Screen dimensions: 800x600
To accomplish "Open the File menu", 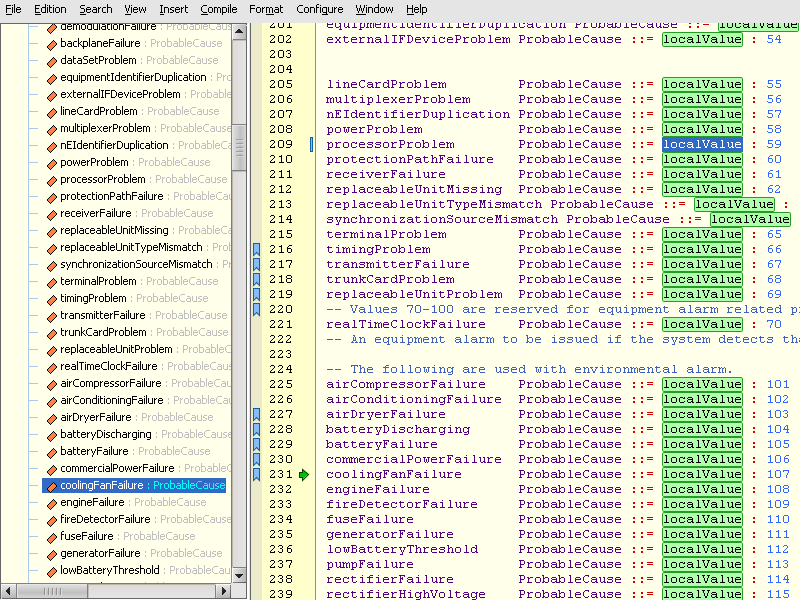I will 13,9.
